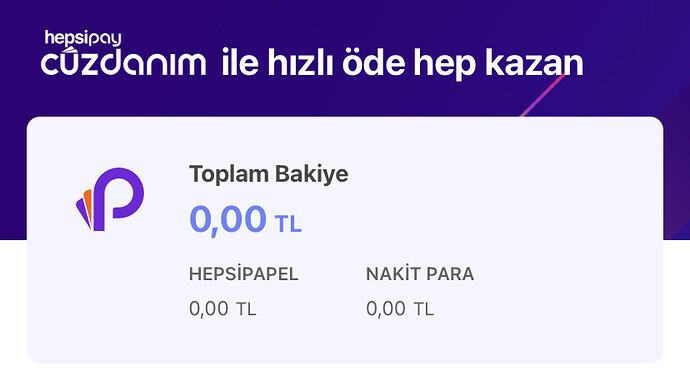Click the word 'Toplam' in the card title

coord(229,174)
